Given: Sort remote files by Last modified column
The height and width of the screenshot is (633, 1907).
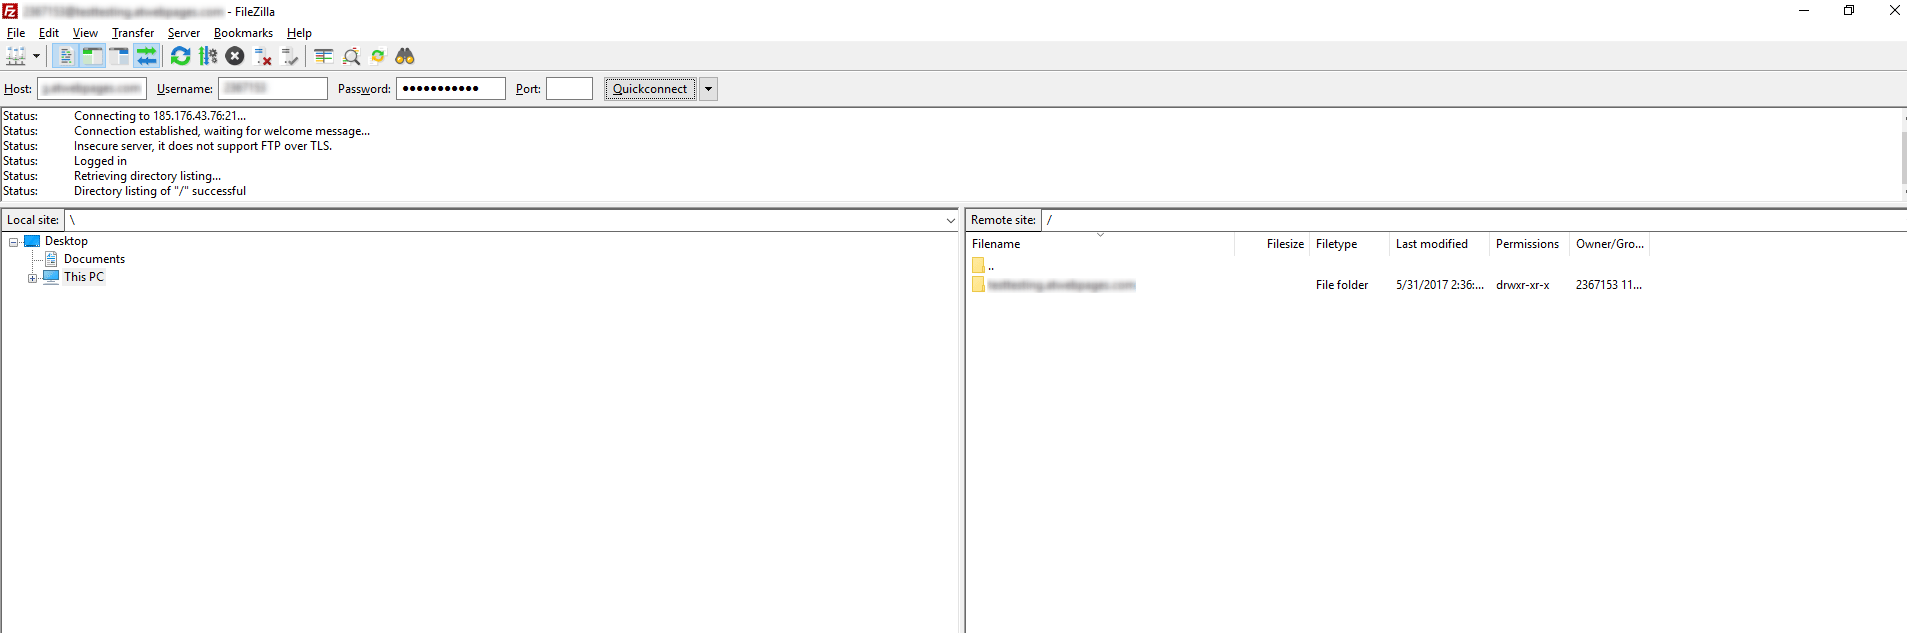Looking at the screenshot, I should click(x=1431, y=244).
